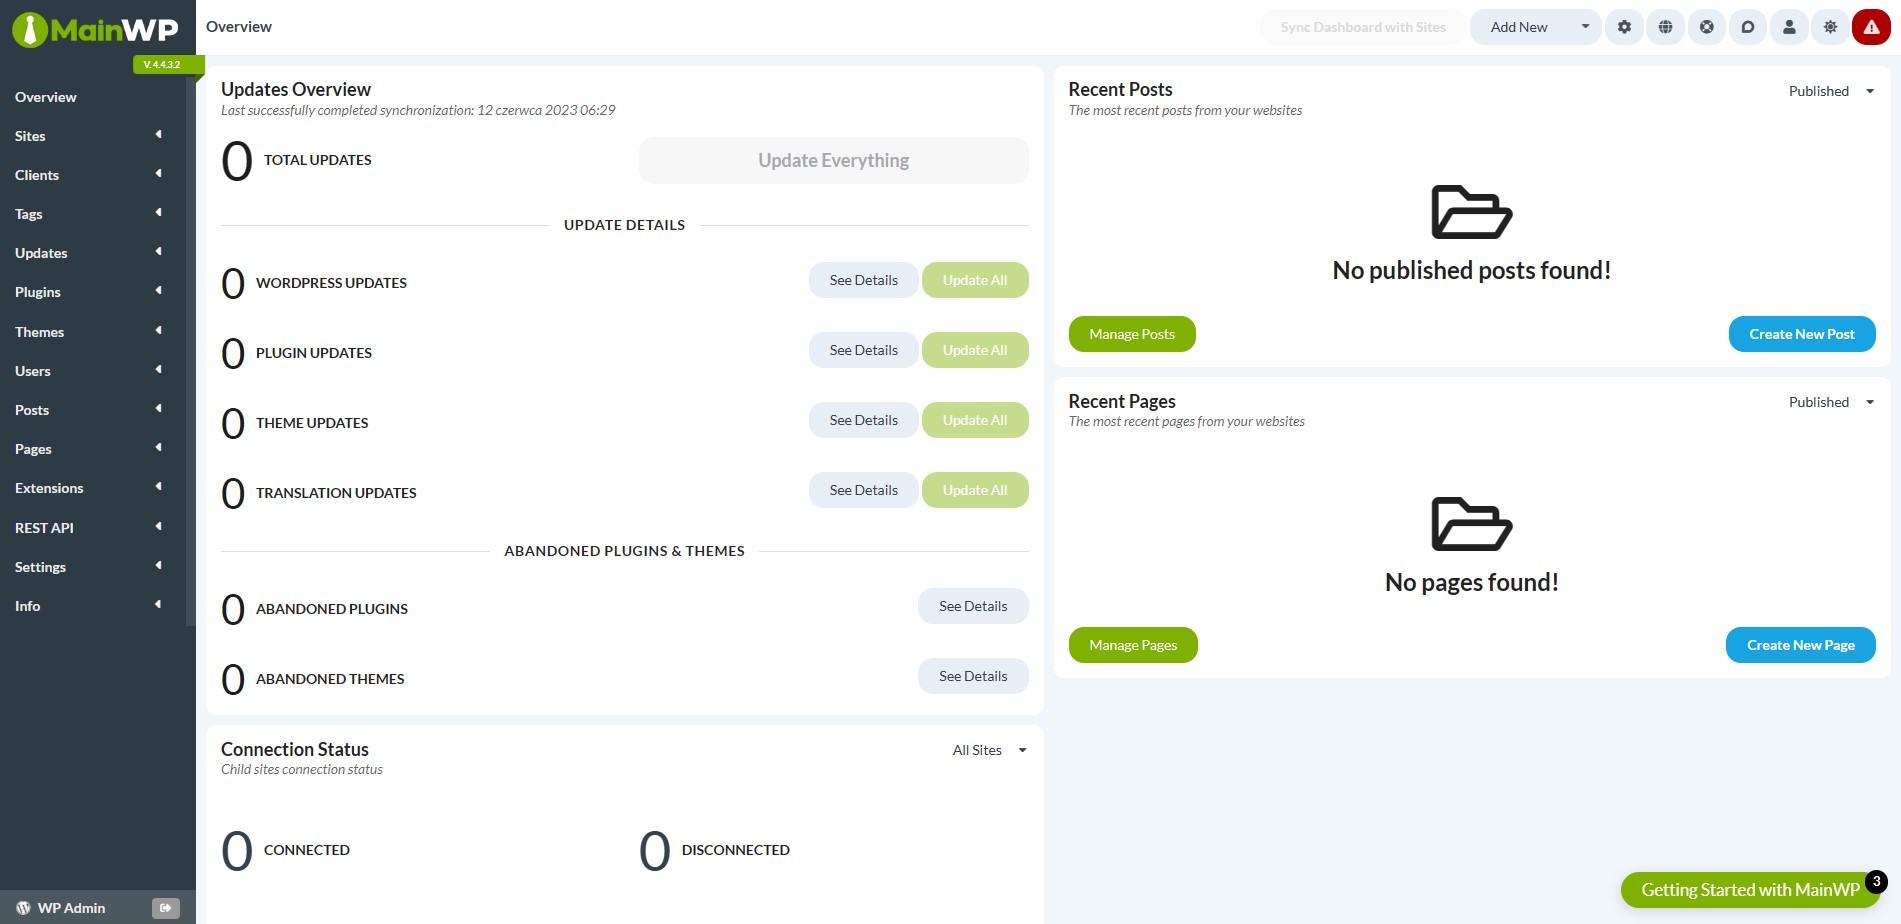Open the Add New dropdown
1901x924 pixels.
coord(1536,27)
